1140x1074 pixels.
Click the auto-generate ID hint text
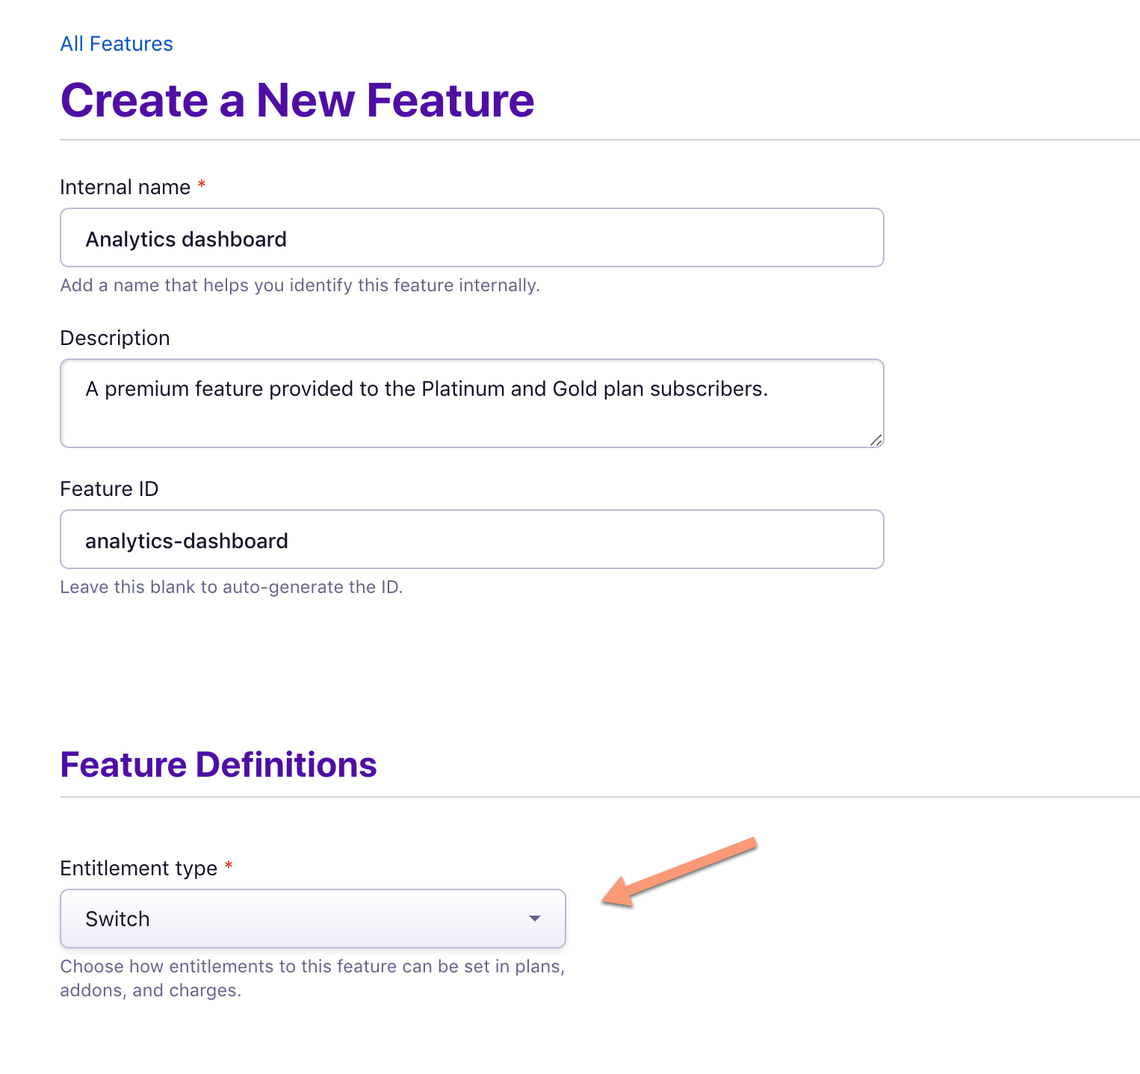pyautogui.click(x=231, y=587)
